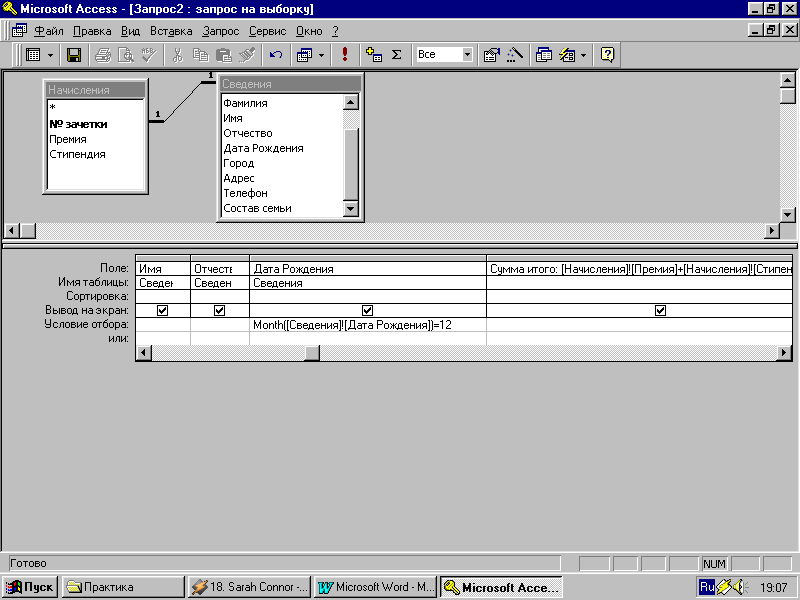Open the Вставка menu
Screen dimensions: 800x600
[x=171, y=31]
